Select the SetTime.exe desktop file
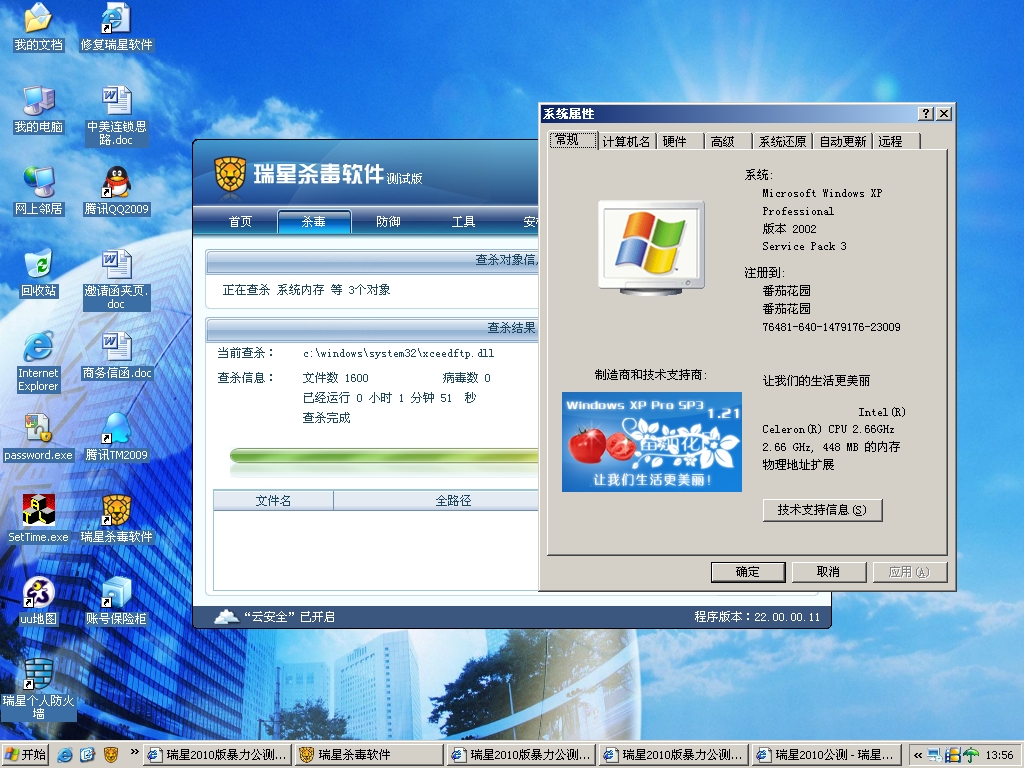The image size is (1024, 768). (38, 520)
